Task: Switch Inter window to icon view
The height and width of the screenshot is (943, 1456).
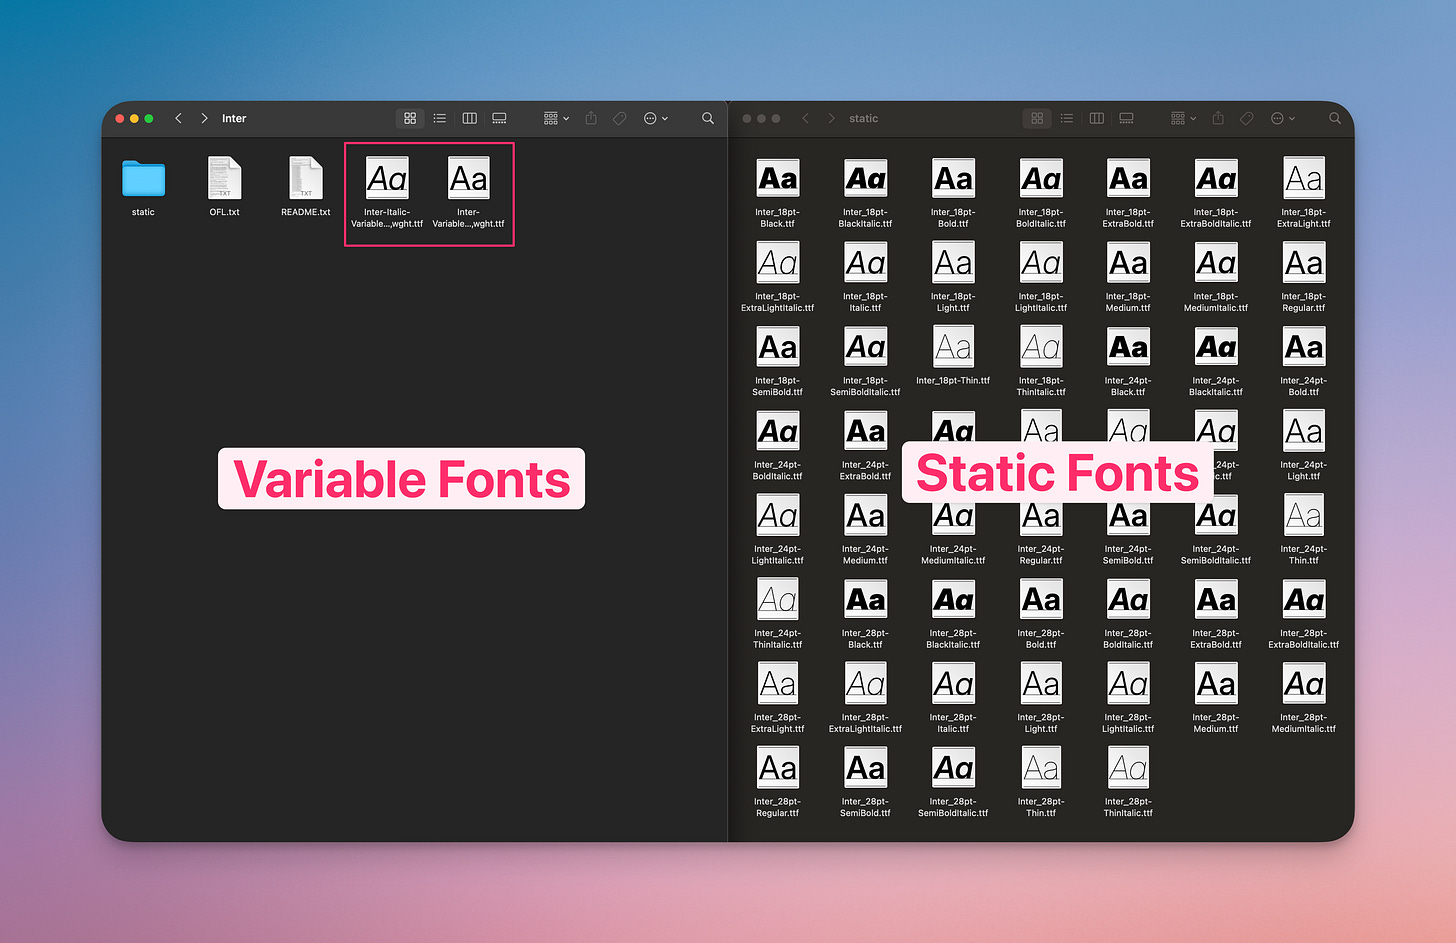Action: click(x=410, y=118)
